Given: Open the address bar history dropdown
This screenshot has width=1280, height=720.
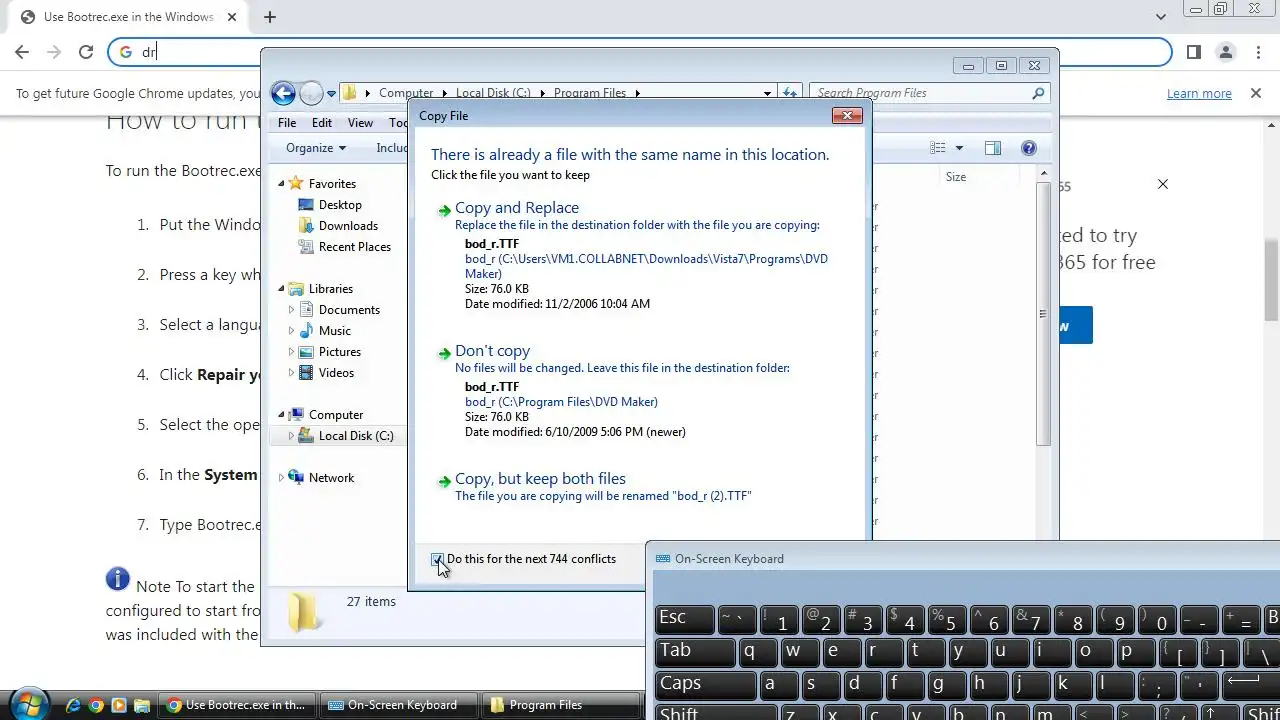Looking at the screenshot, I should (x=767, y=93).
